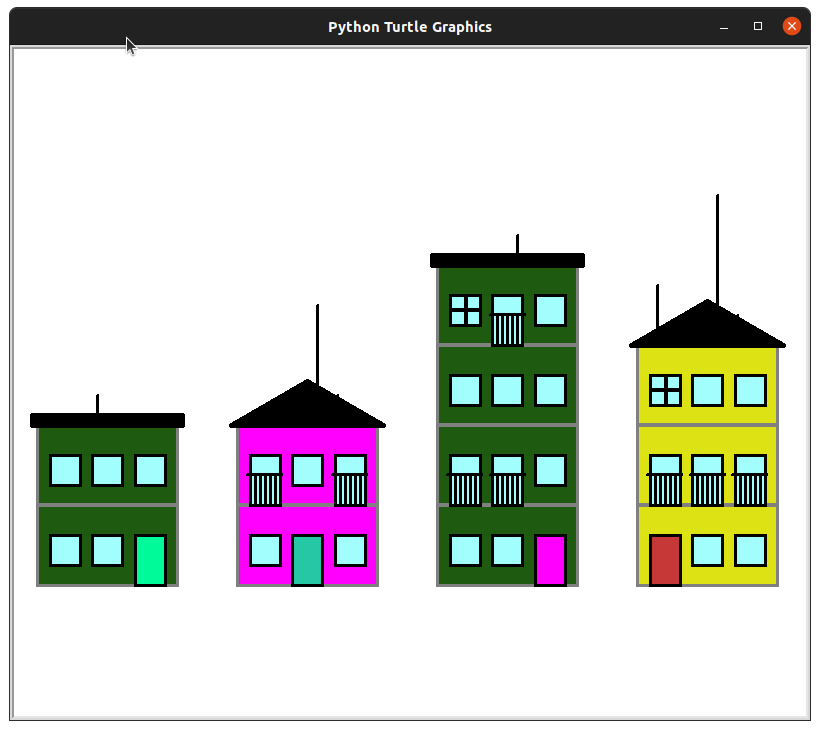This screenshot has width=820, height=730.
Task: Click the antenna above the magenta house
Action: [317, 340]
